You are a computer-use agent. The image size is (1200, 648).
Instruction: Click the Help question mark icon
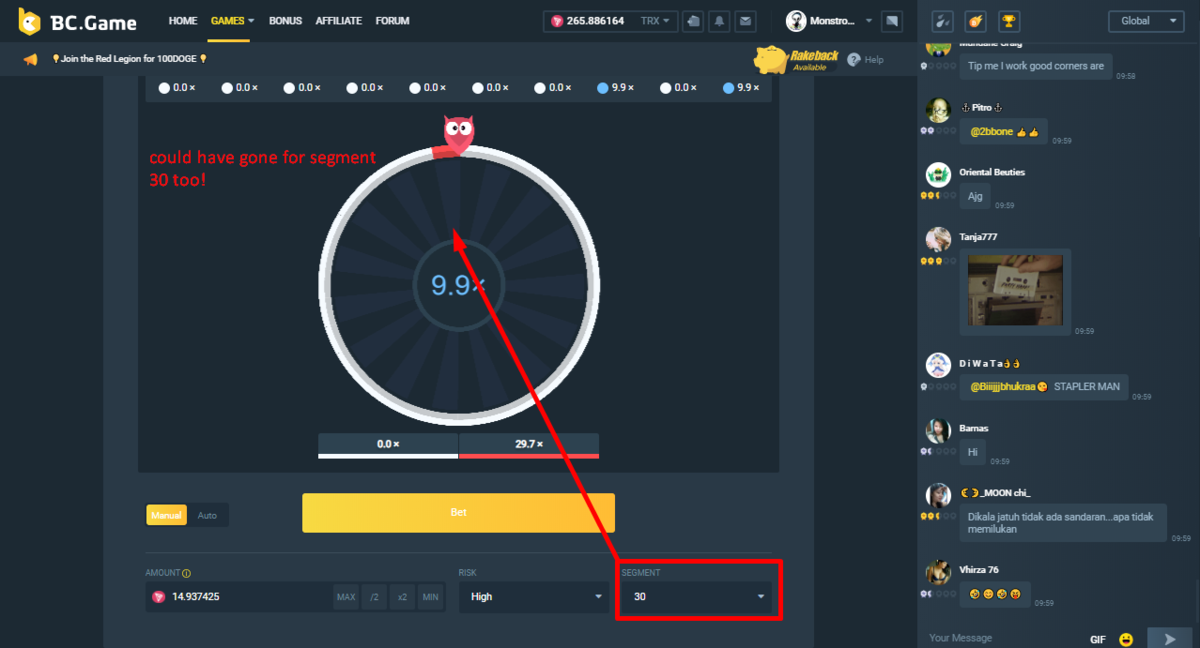pos(854,60)
